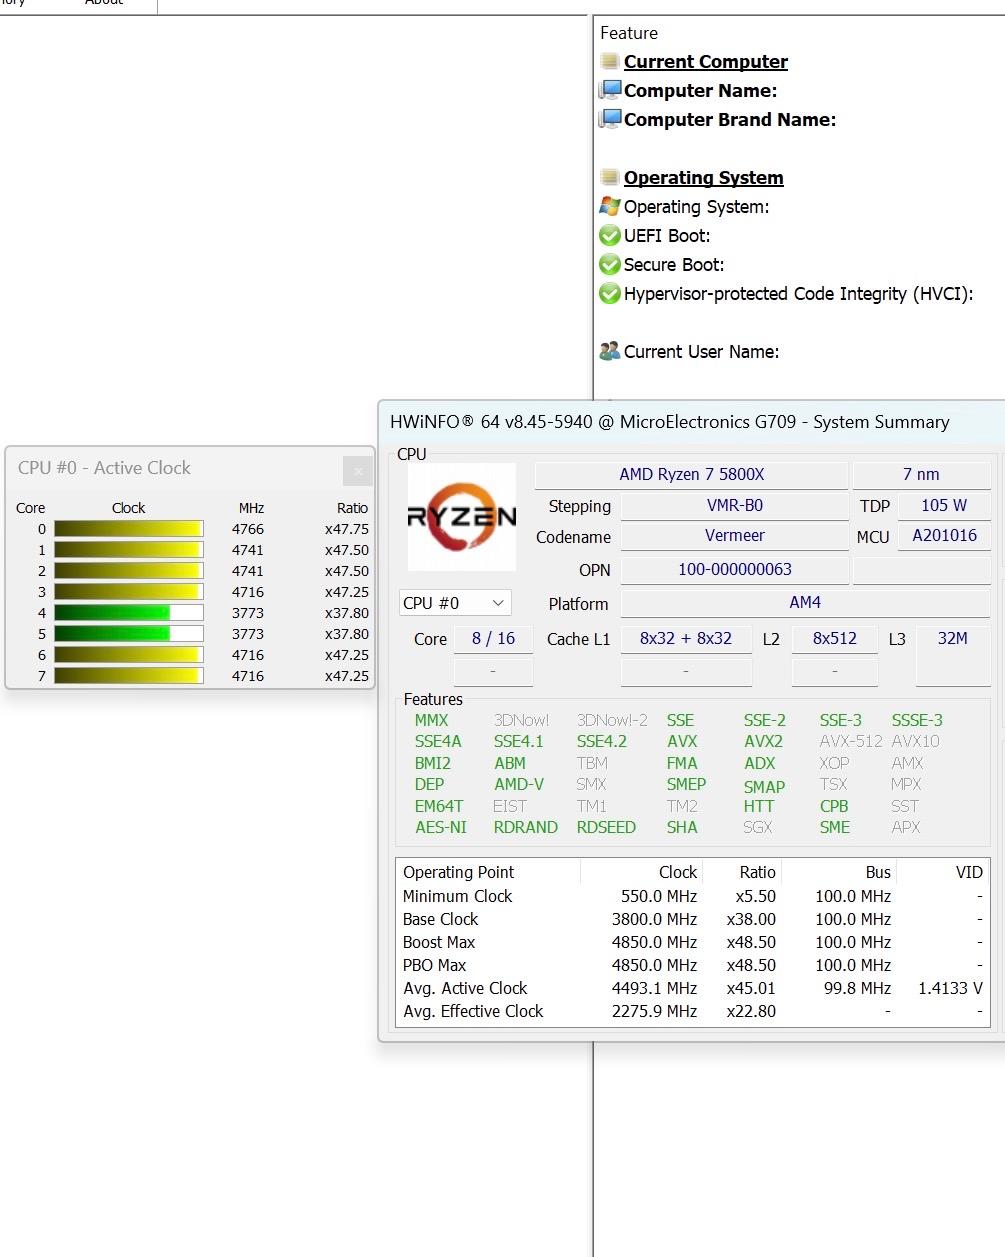Screen dimensions: 1005x1257
Task: Click the AM4 platform field
Action: coord(805,602)
